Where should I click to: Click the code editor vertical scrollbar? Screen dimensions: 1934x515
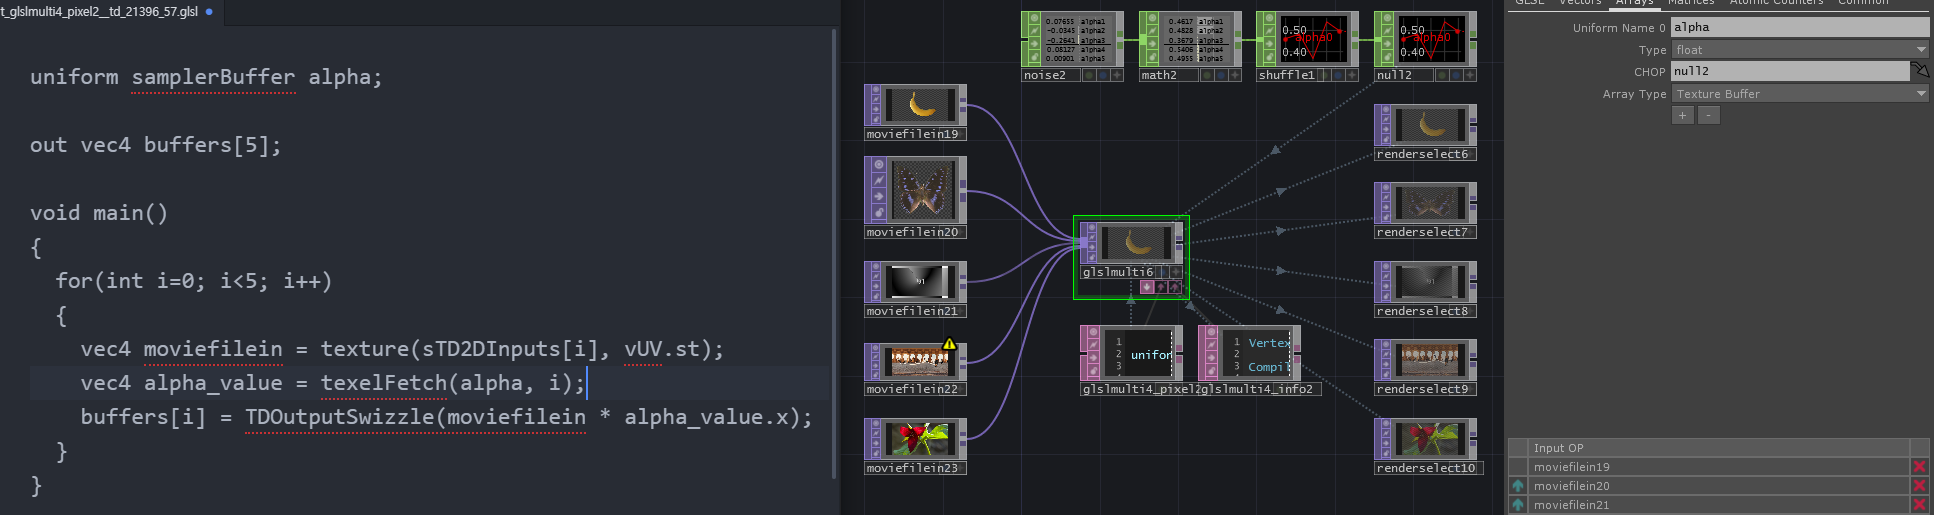[834, 253]
